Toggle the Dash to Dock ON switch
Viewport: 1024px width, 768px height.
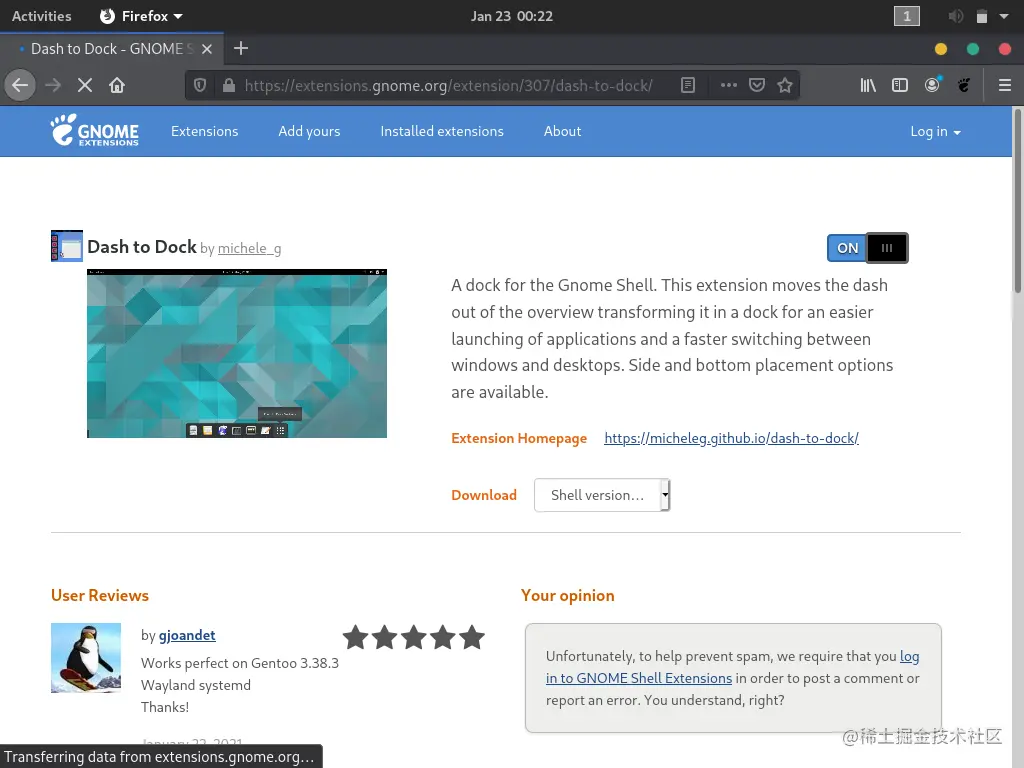tap(867, 248)
